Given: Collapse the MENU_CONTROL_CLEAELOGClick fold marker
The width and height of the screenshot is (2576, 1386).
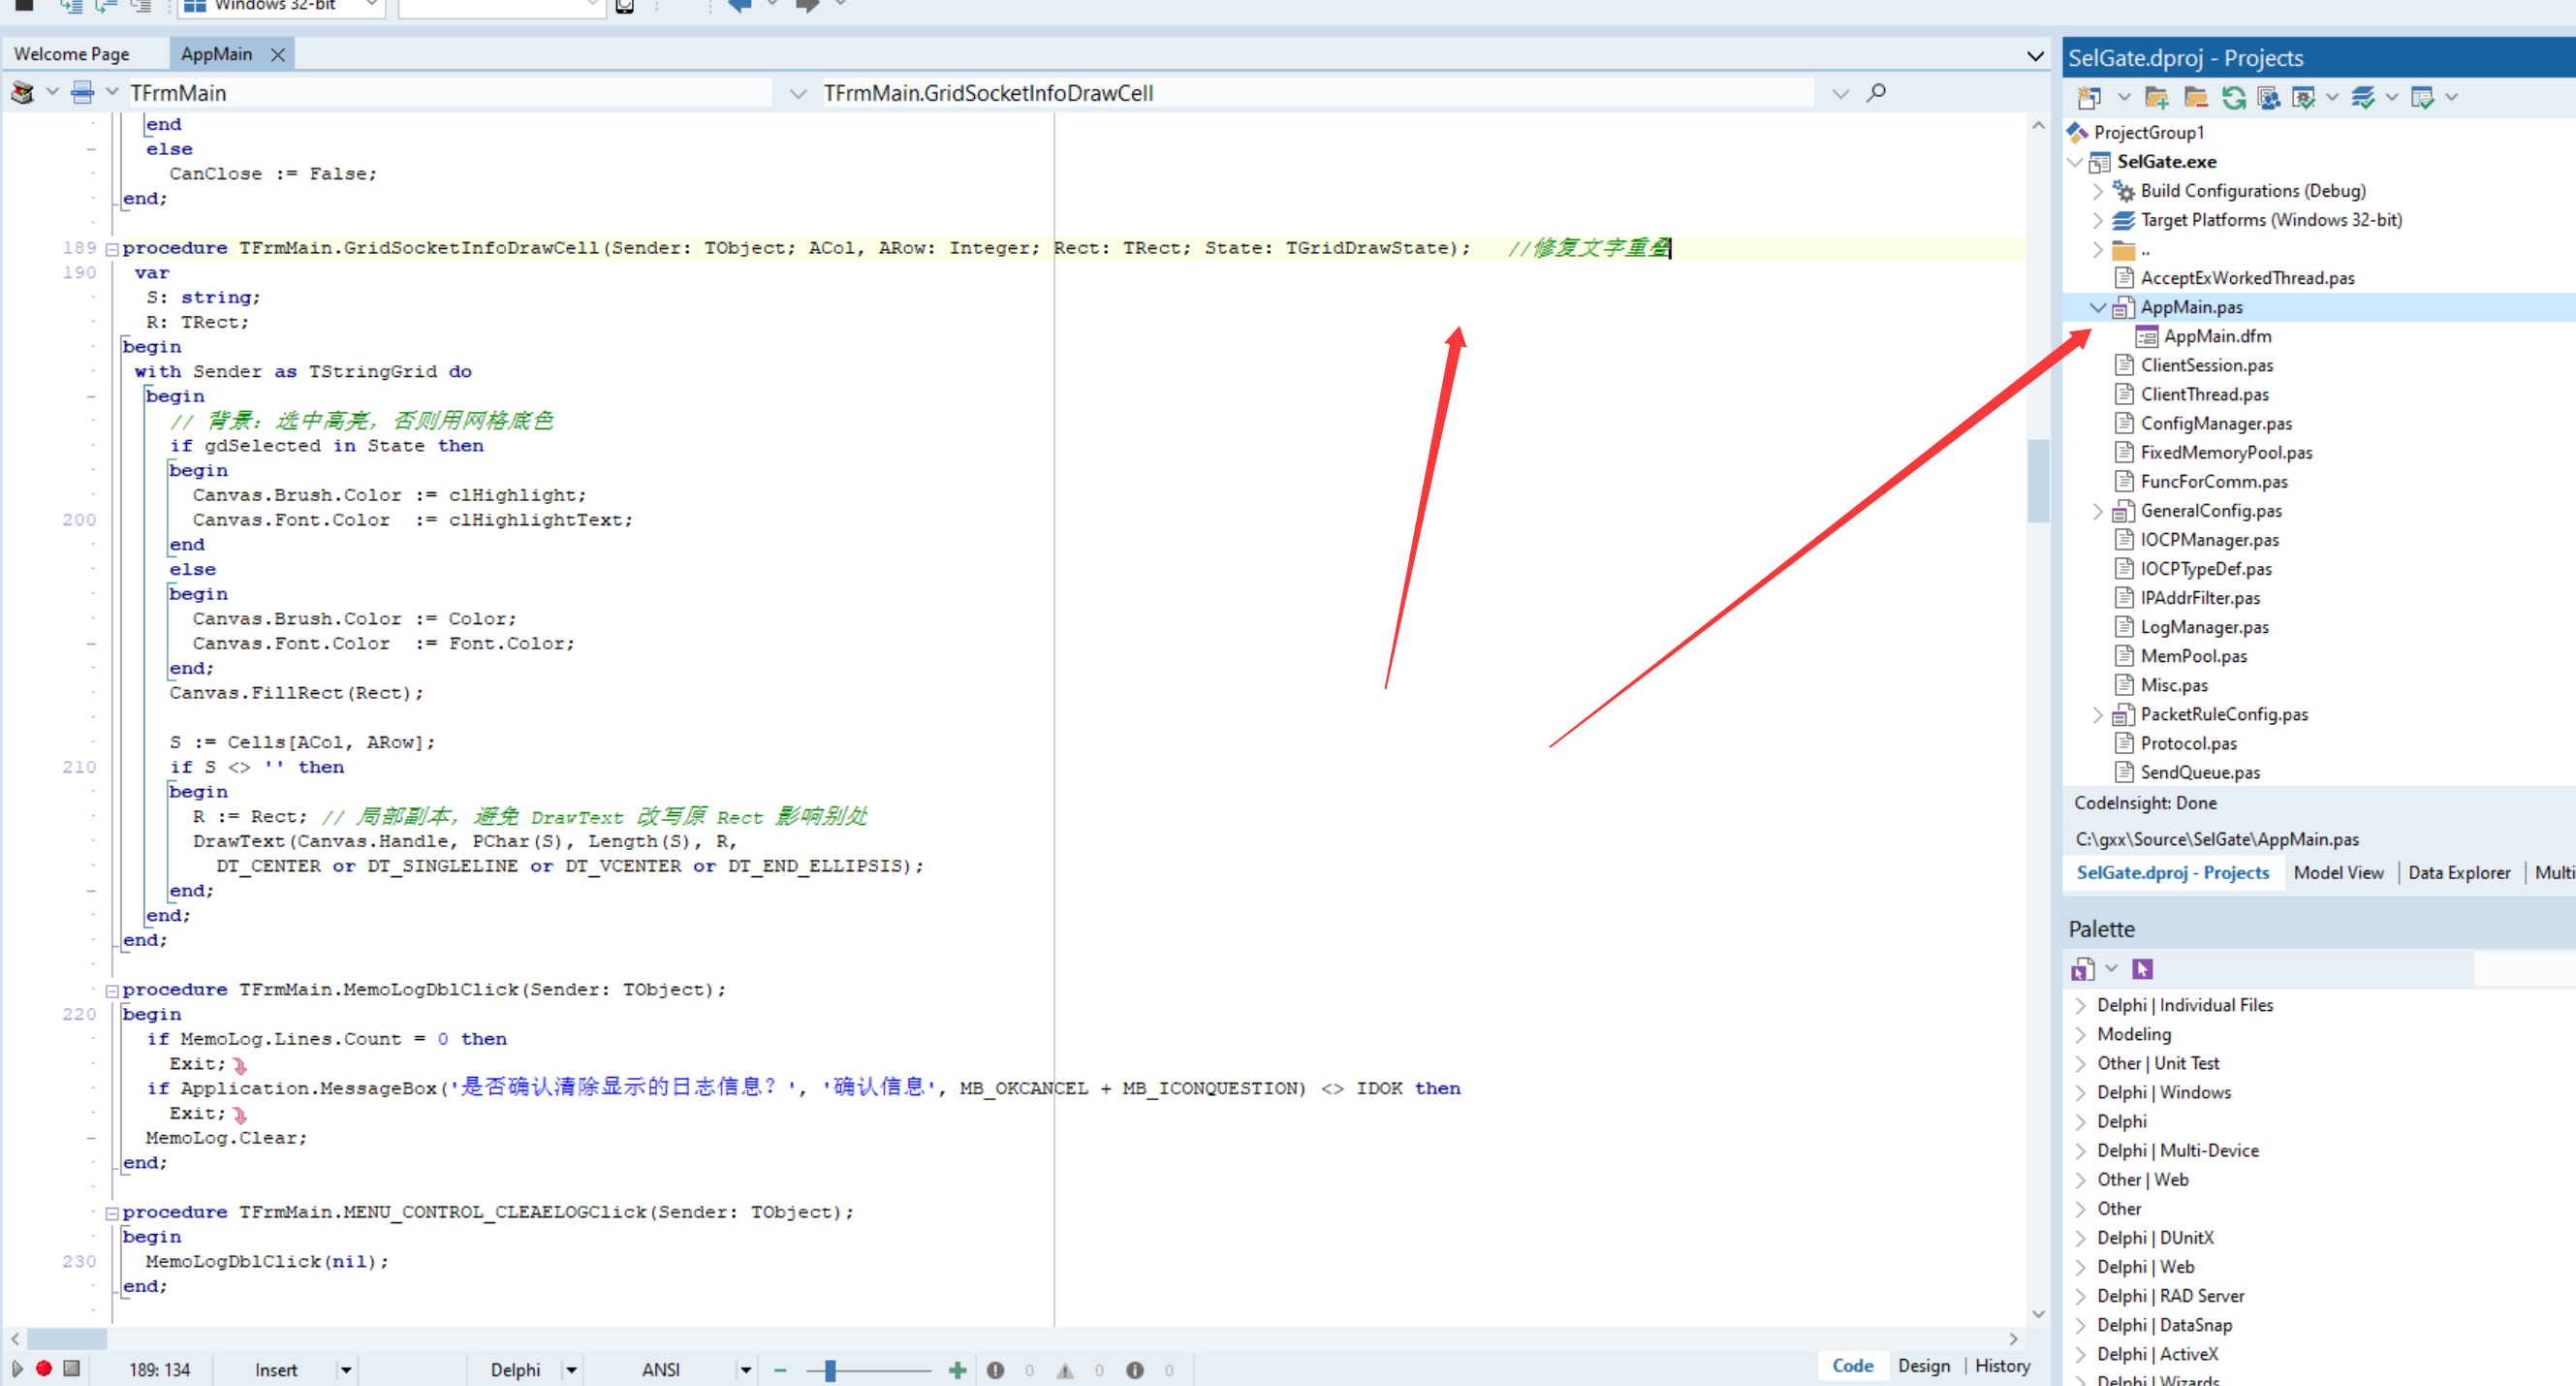Looking at the screenshot, I should pos(112,1213).
